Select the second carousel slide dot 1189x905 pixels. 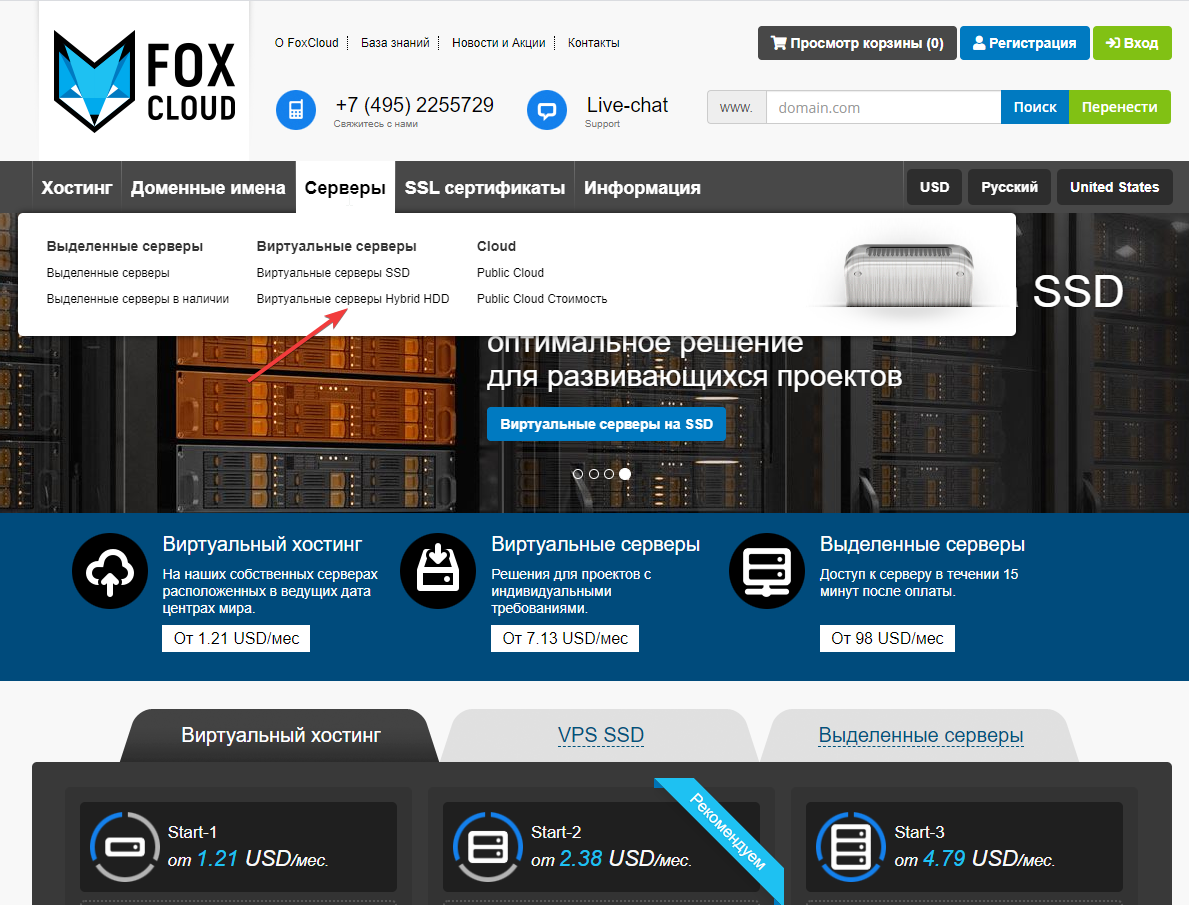click(594, 474)
